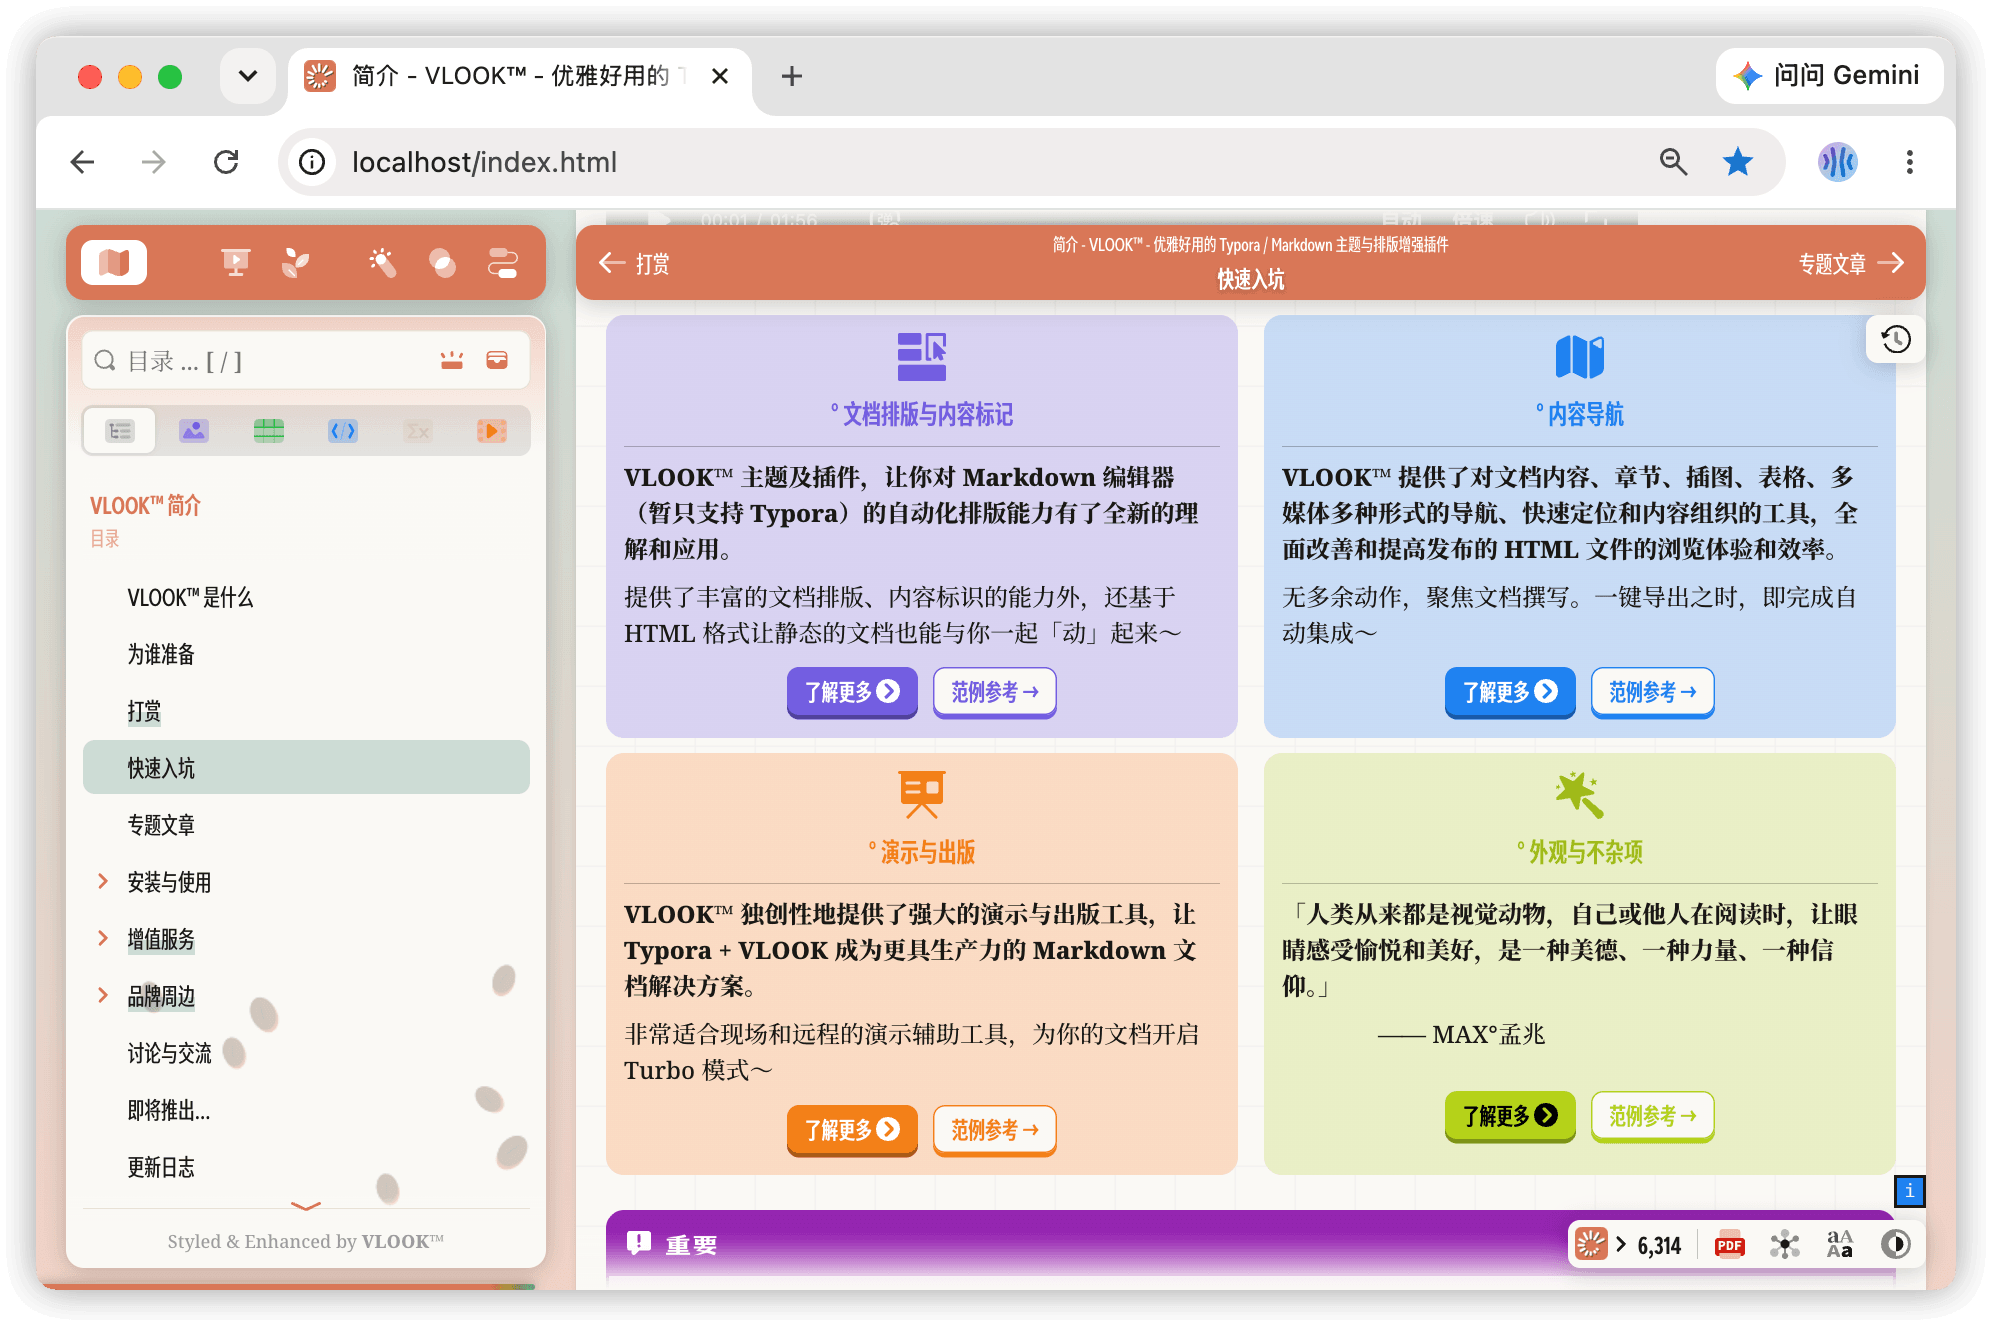
Task: Select 打赏 in outline
Action: pos(144,711)
